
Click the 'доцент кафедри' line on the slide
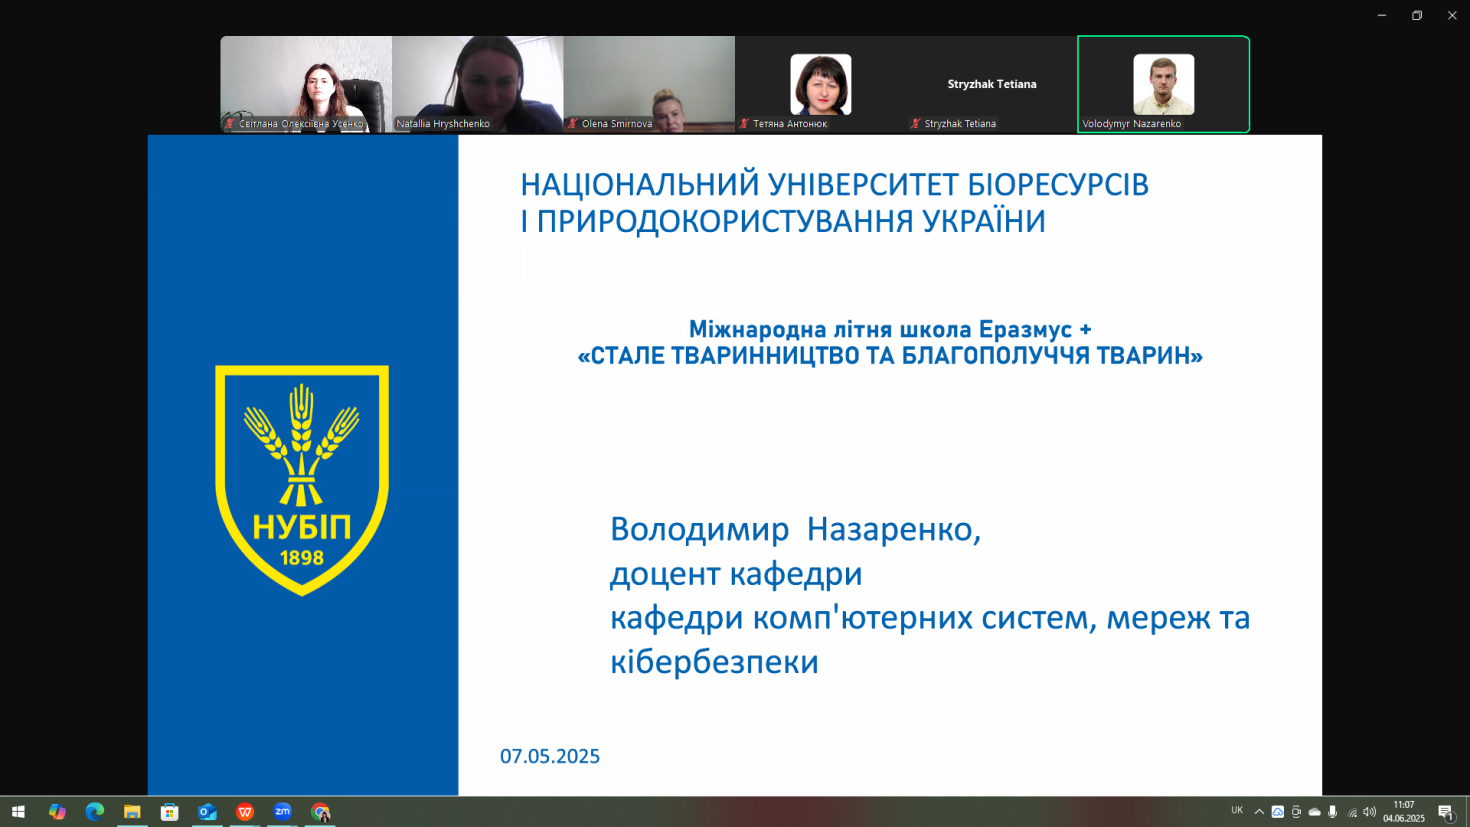coord(736,574)
